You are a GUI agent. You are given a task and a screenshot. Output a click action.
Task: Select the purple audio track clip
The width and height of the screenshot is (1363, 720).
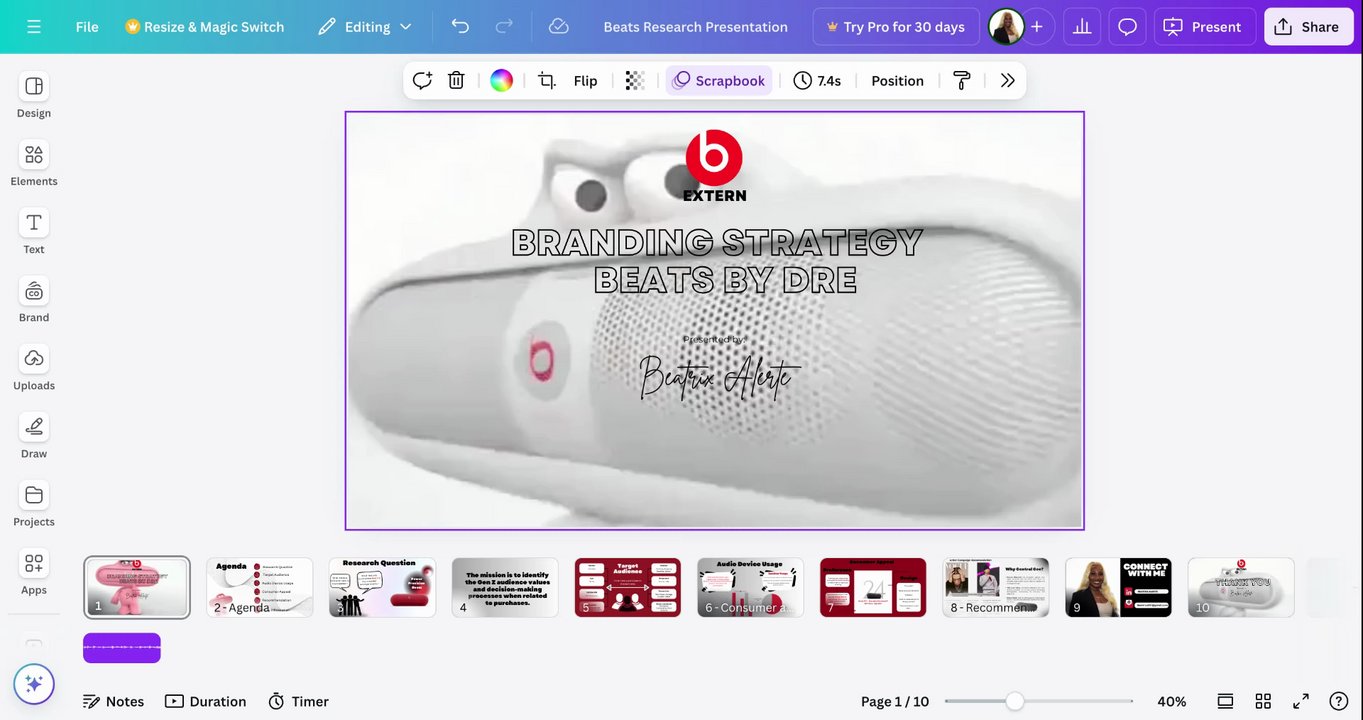point(122,648)
